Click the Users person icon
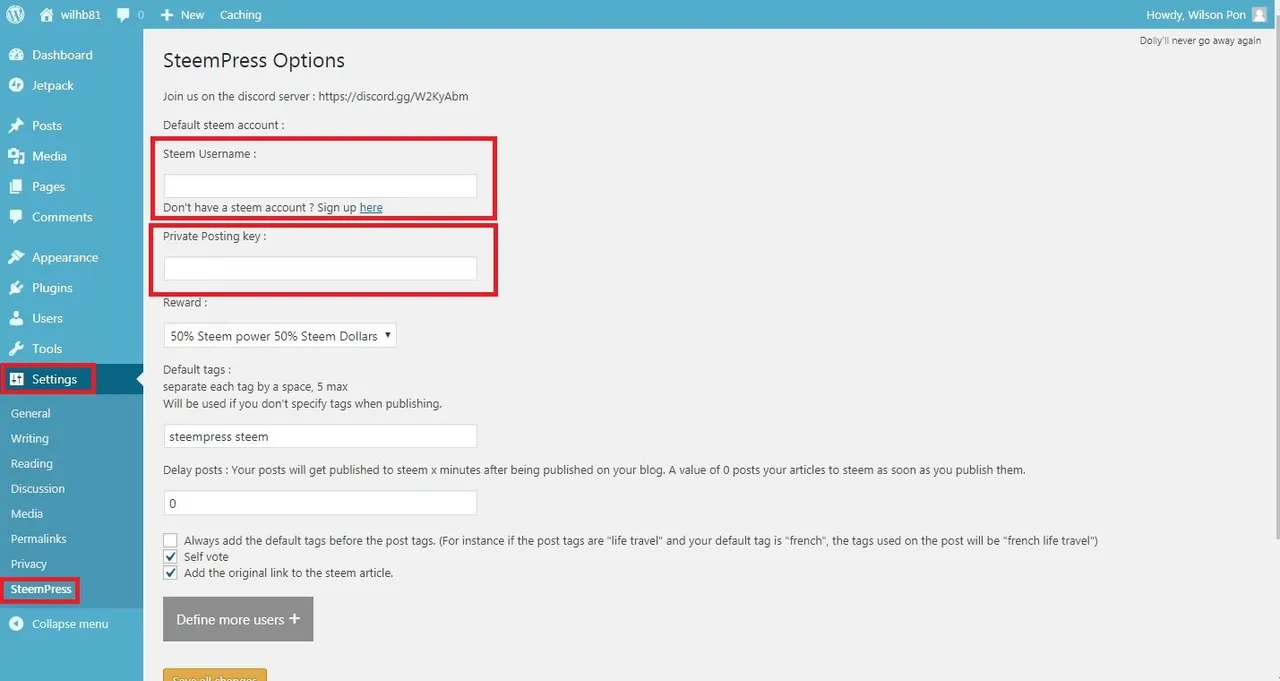The width and height of the screenshot is (1280, 681). click(16, 318)
